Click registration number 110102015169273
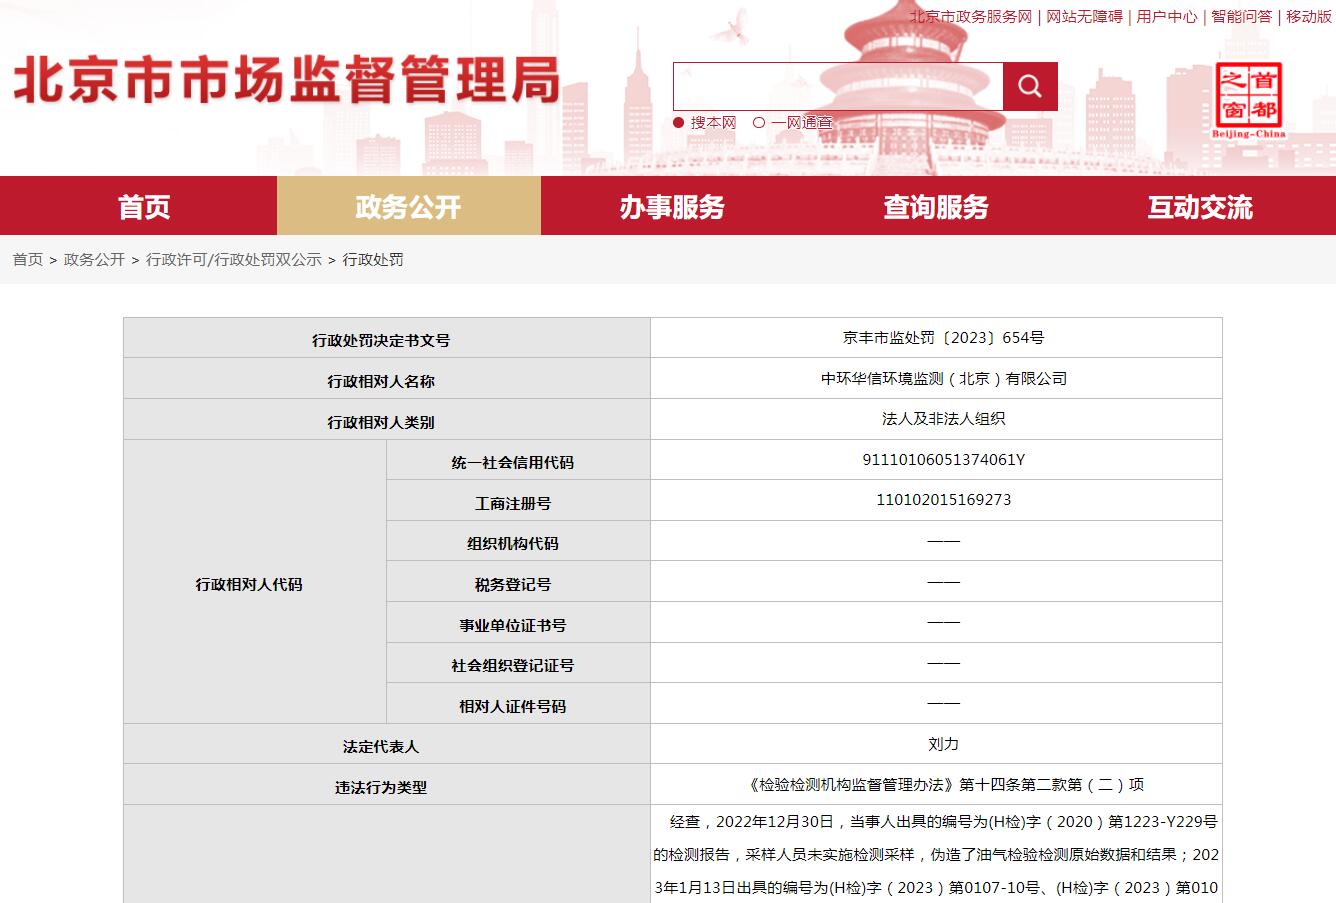 [x=943, y=500]
